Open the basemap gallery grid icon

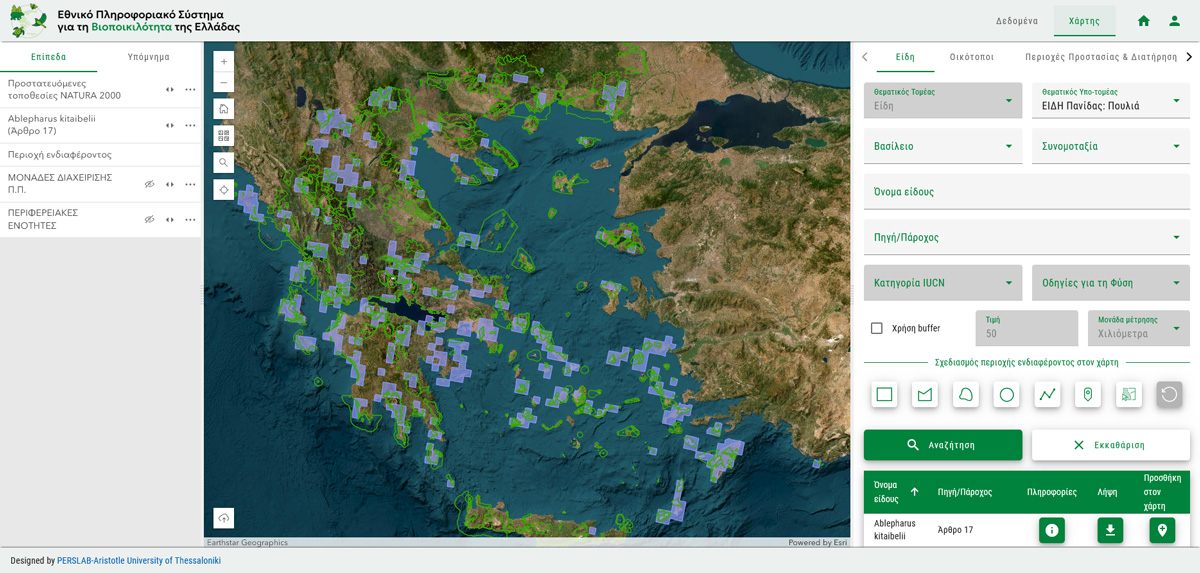click(x=224, y=135)
